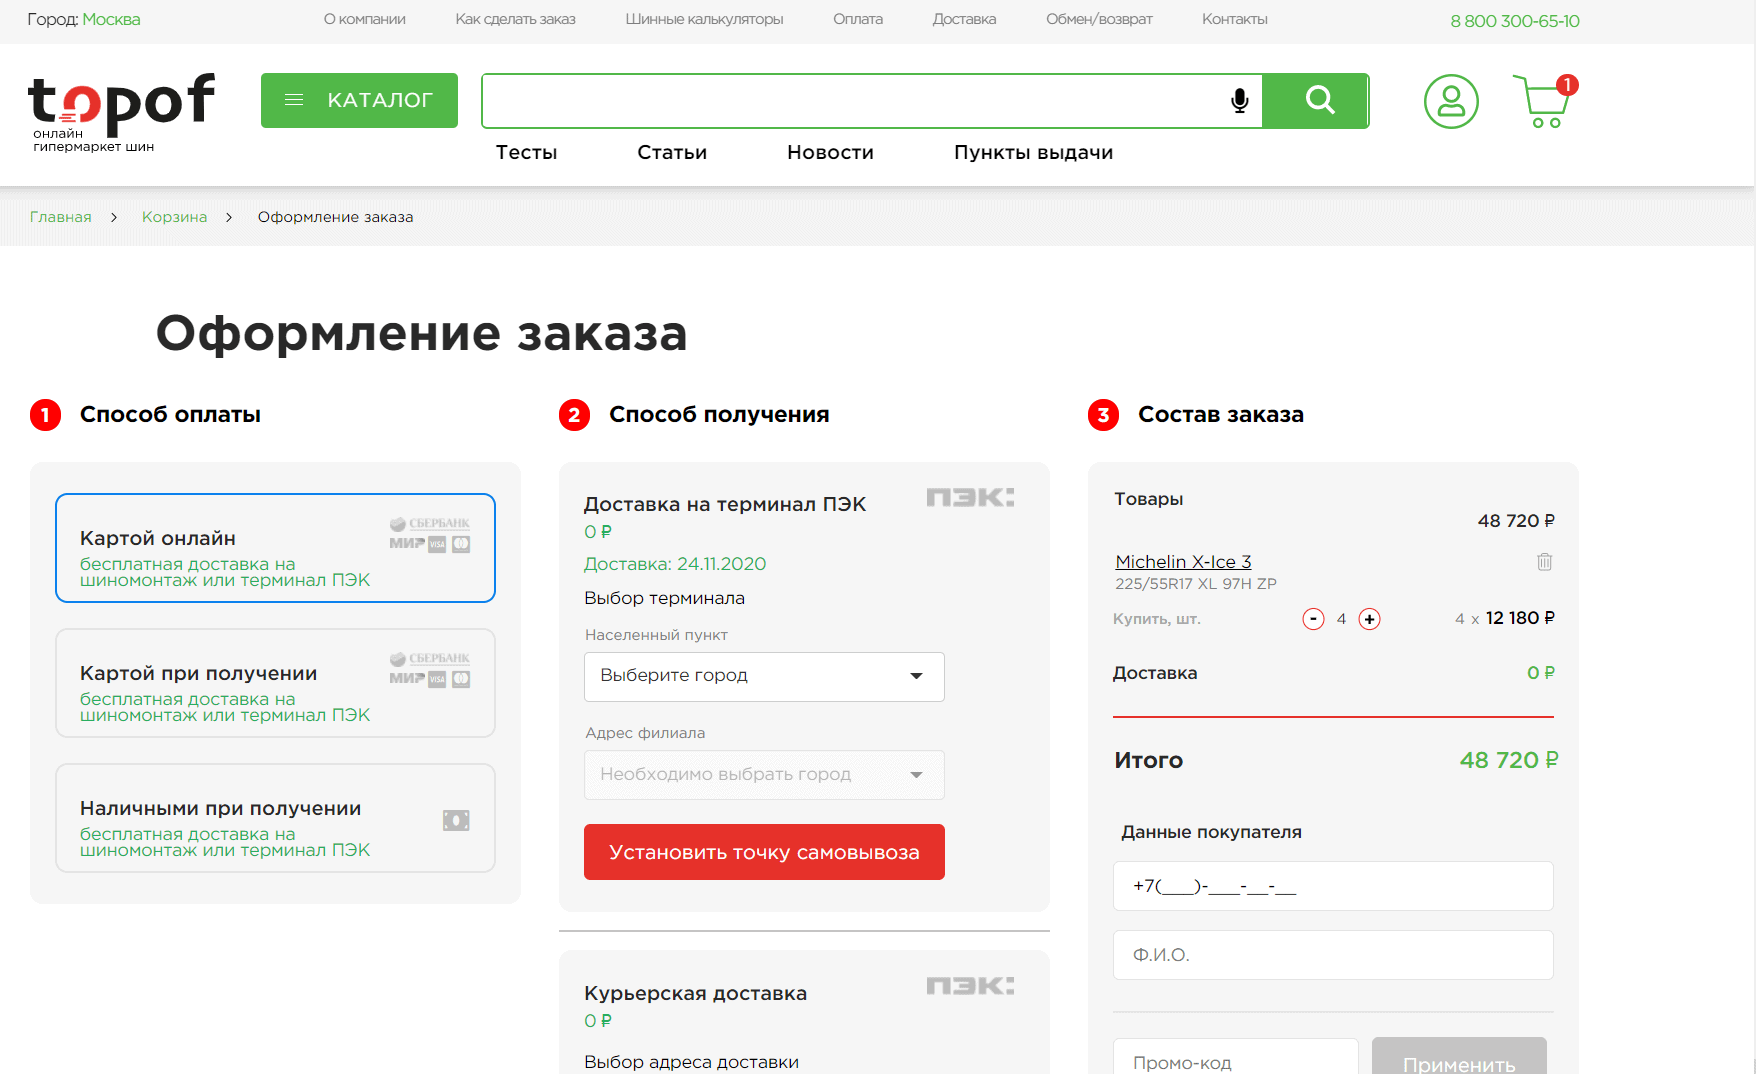Delete Michelin X-Ice 3 with trash icon

click(1544, 562)
